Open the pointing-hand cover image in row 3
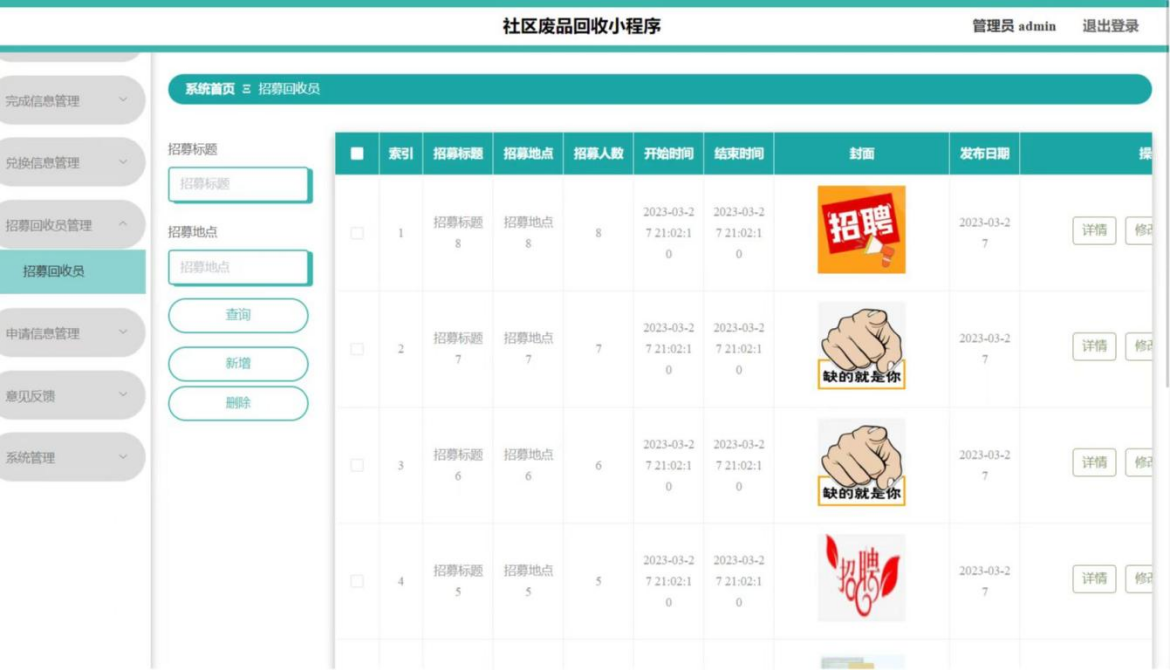 861,462
